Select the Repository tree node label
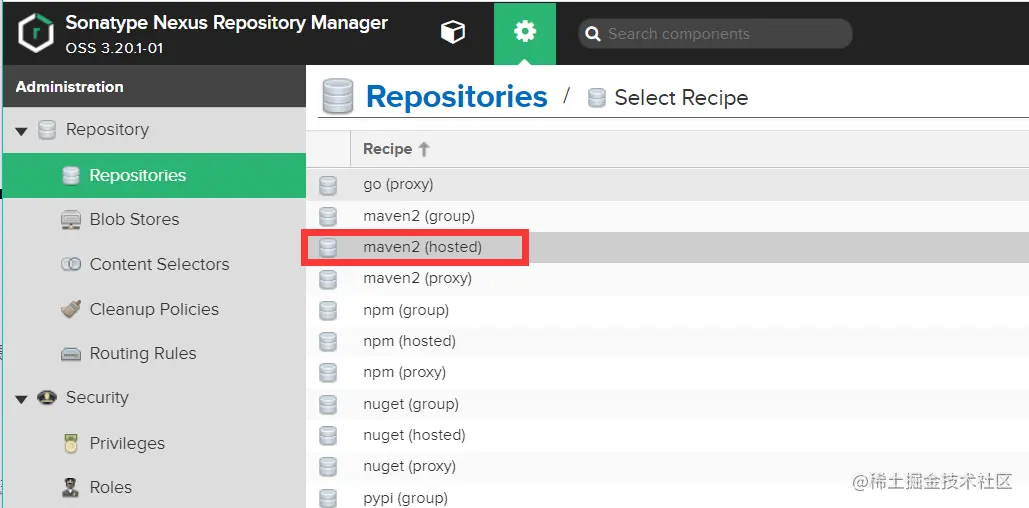This screenshot has width=1029, height=508. (107, 129)
